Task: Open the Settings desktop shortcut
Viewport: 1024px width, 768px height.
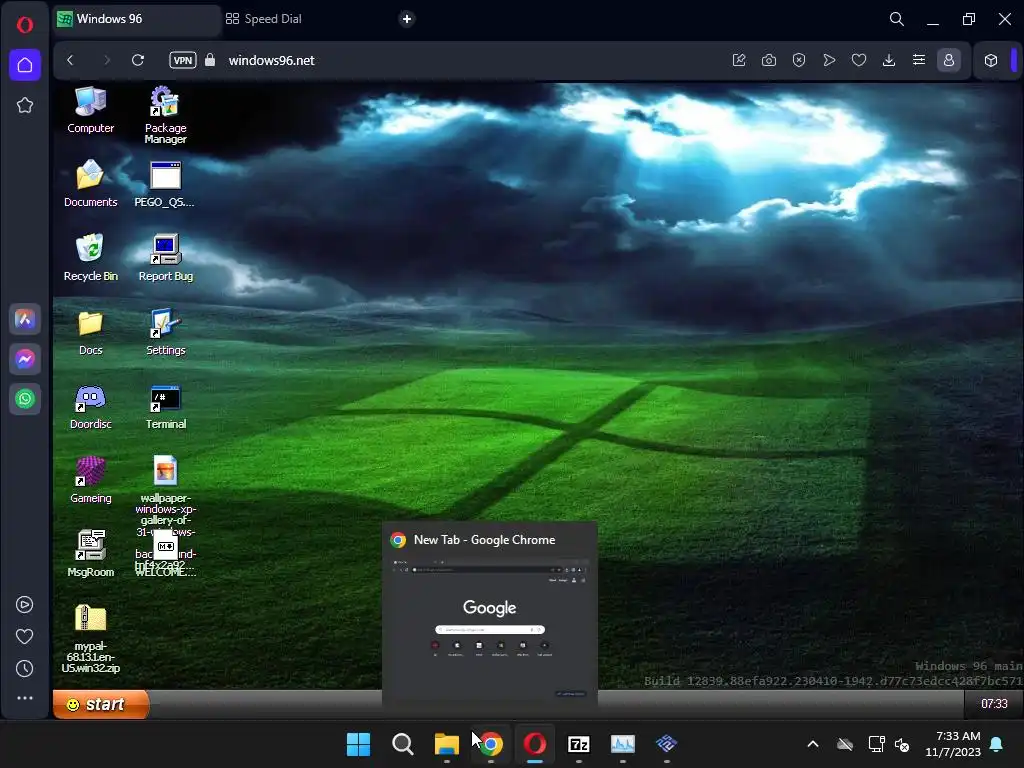Action: pyautogui.click(x=165, y=332)
